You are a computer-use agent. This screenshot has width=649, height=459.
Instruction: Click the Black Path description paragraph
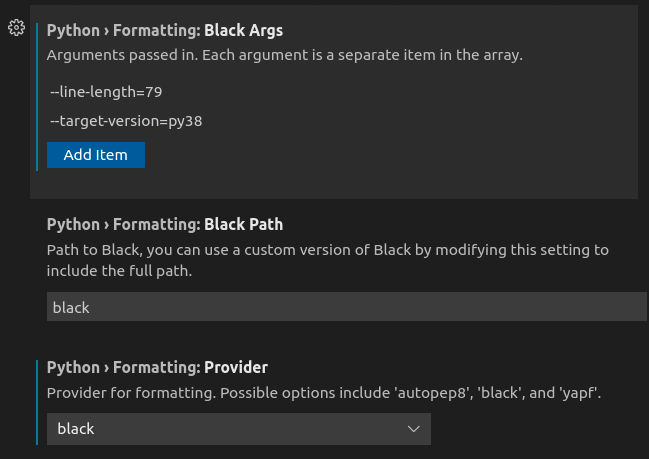[x=328, y=260]
